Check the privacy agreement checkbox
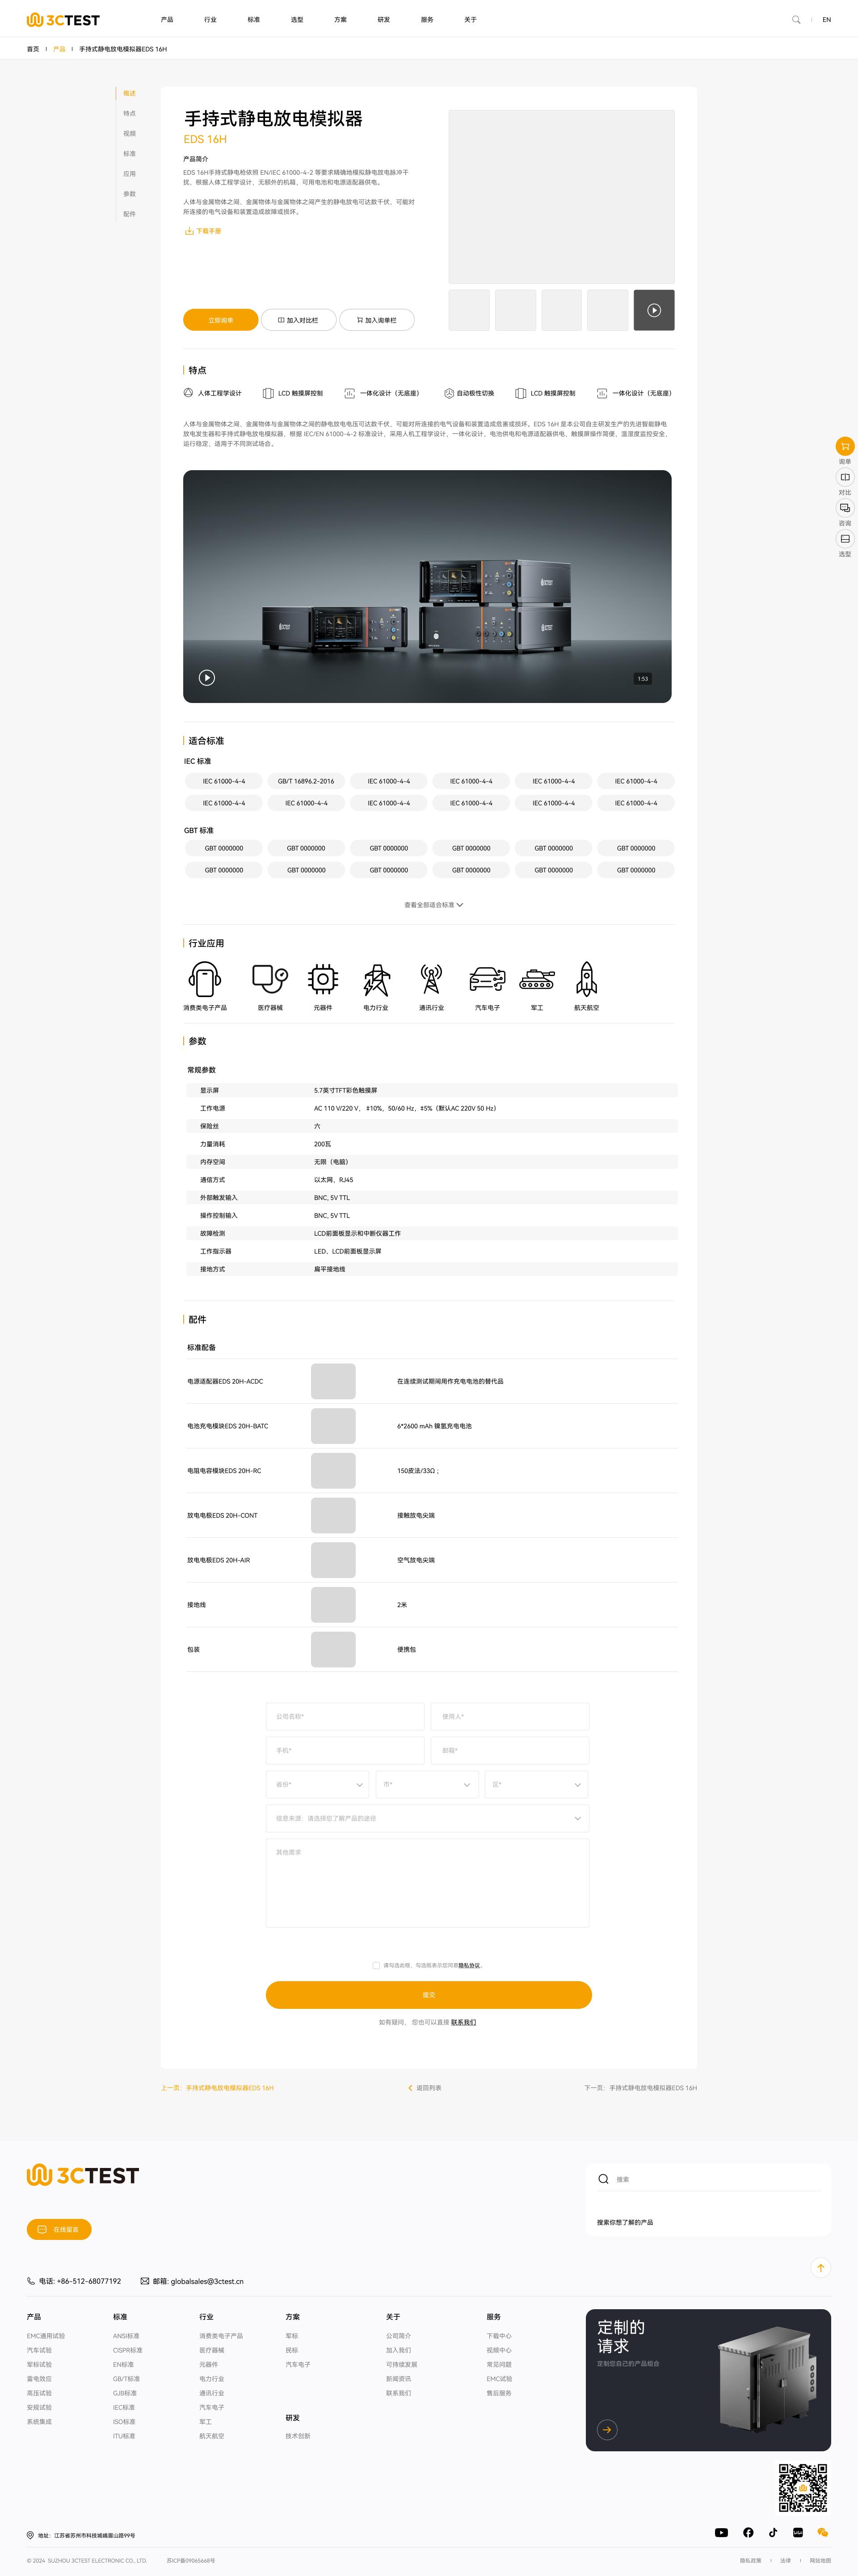 (x=376, y=1965)
